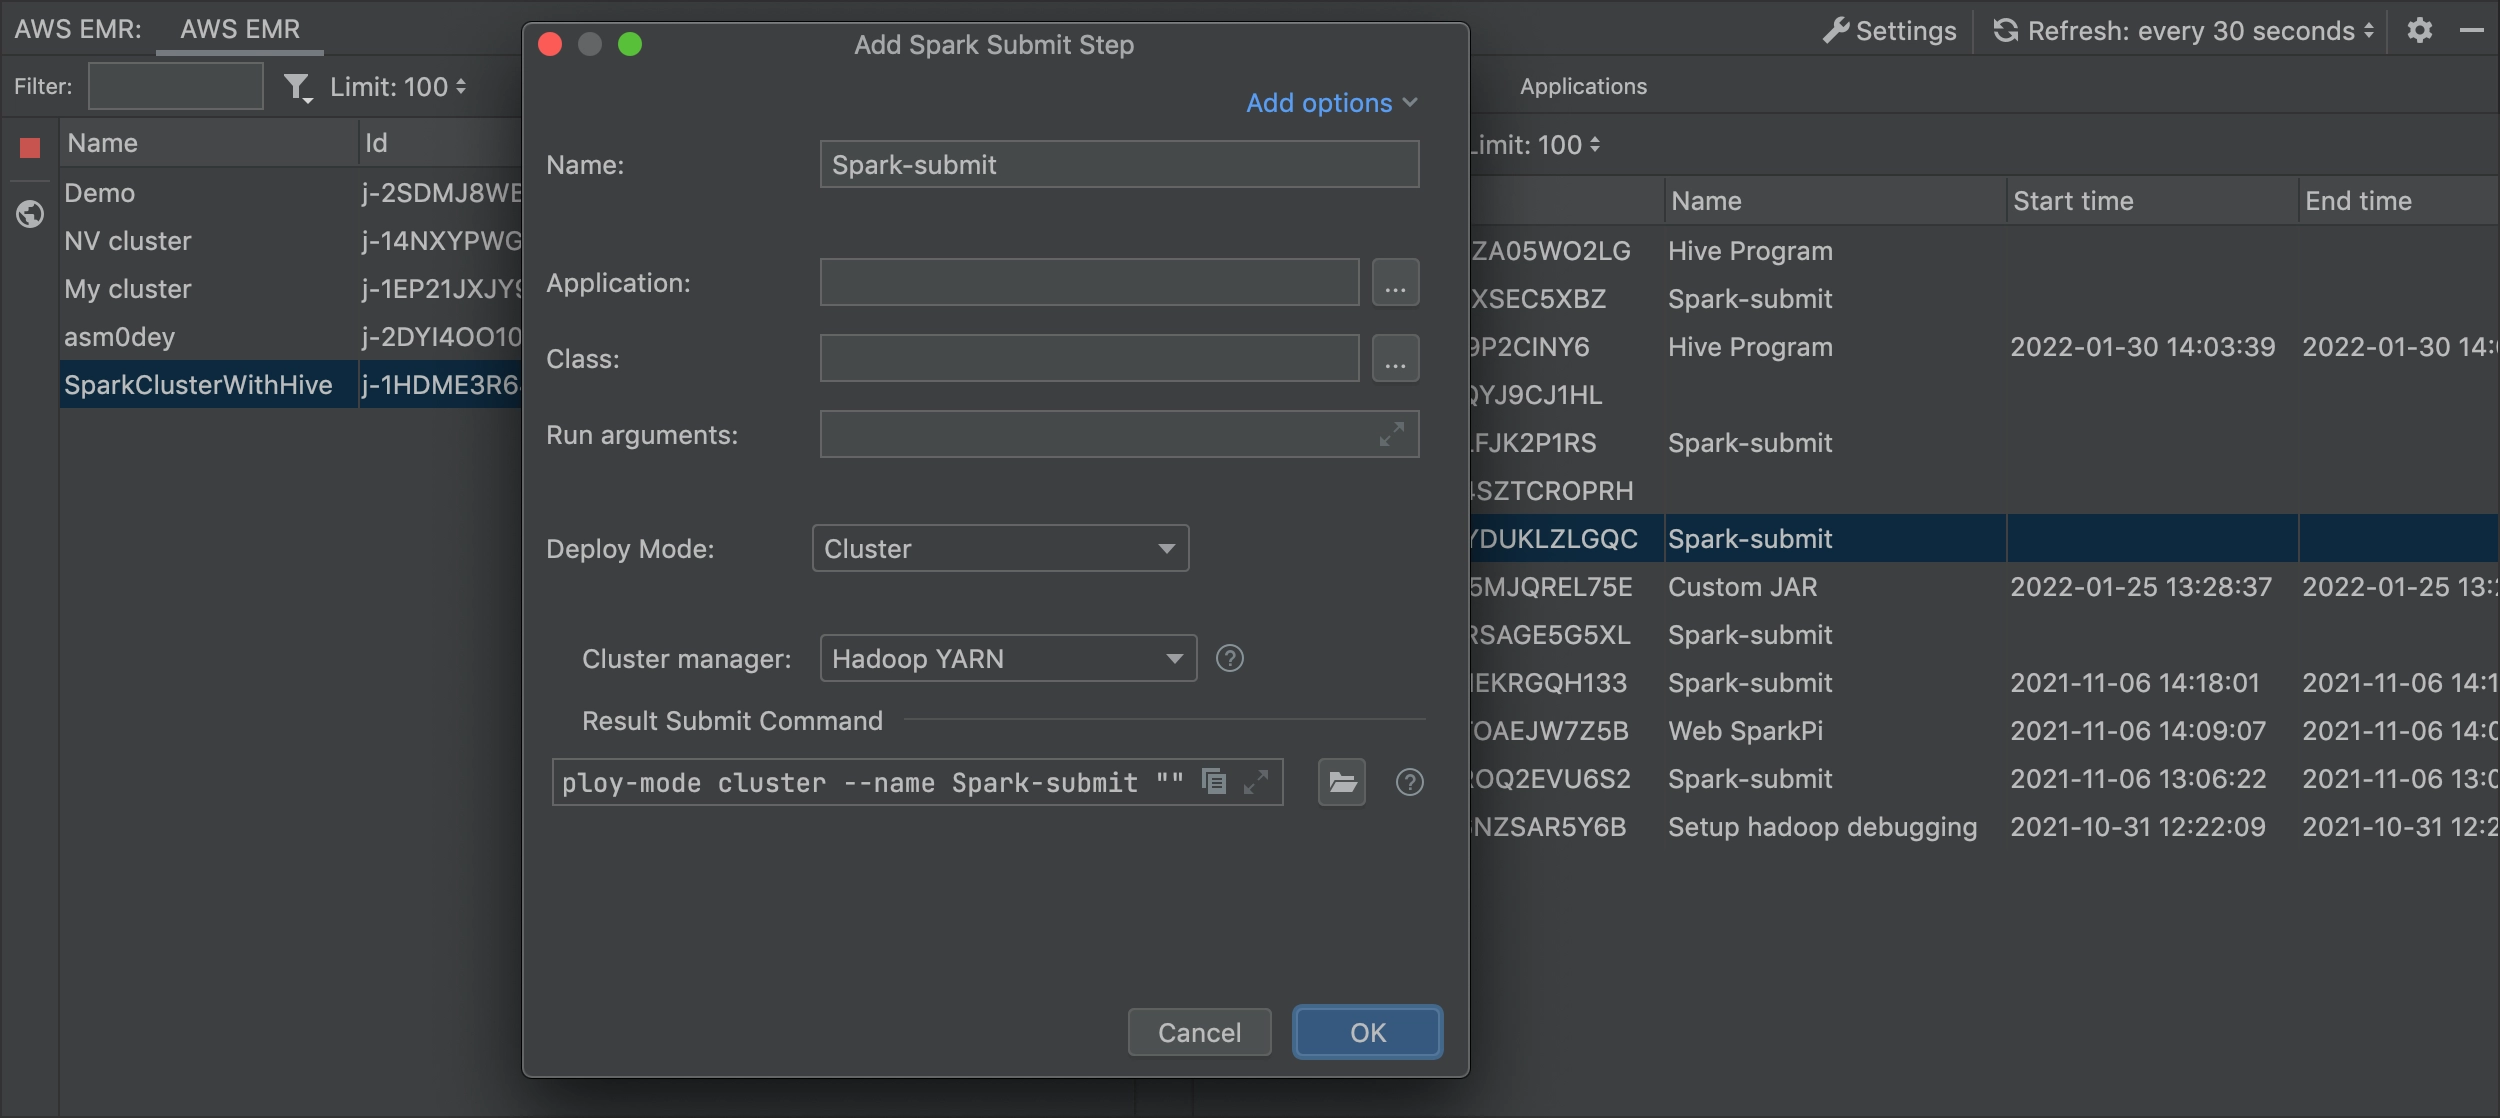Select Spark-submit step started 2021-11-06 13:06:22

[1984, 779]
